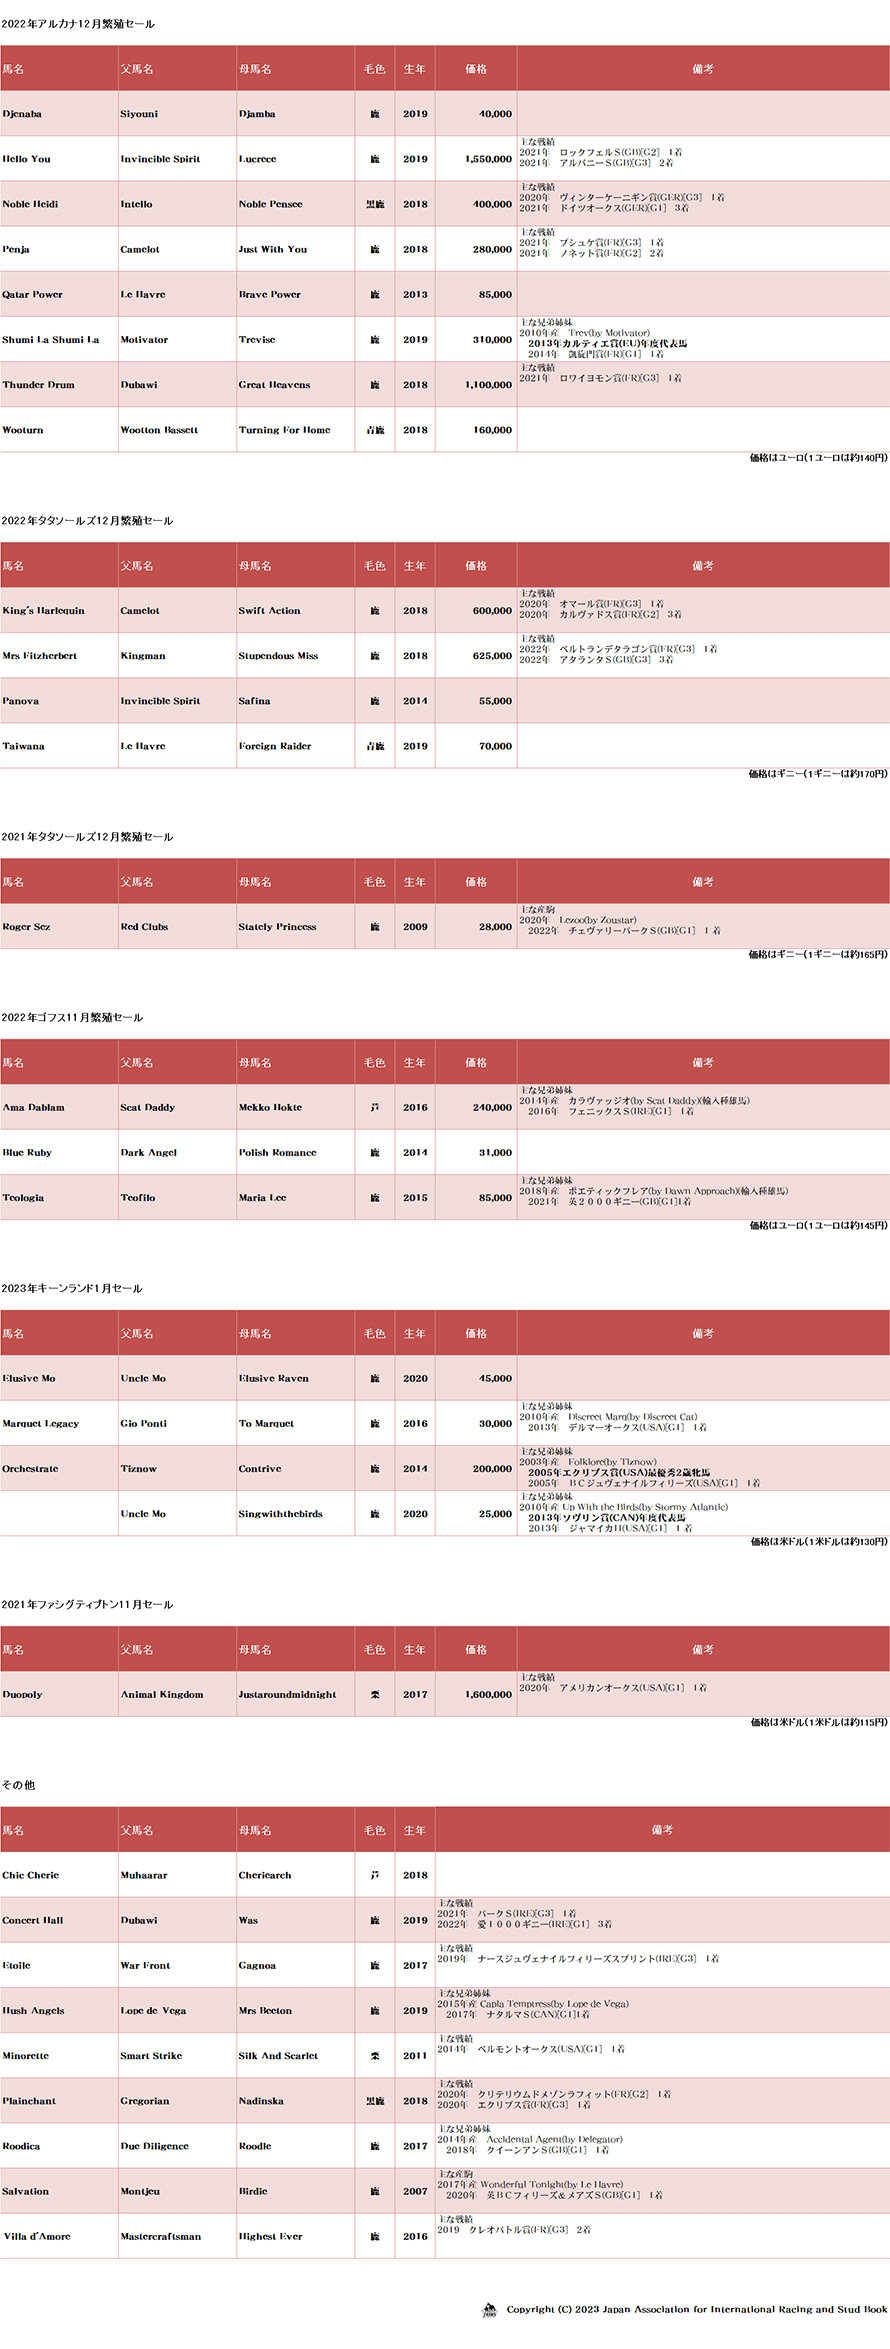Click the sire name Red Clubs
Screen dimensions: 890x2349
click(x=144, y=927)
